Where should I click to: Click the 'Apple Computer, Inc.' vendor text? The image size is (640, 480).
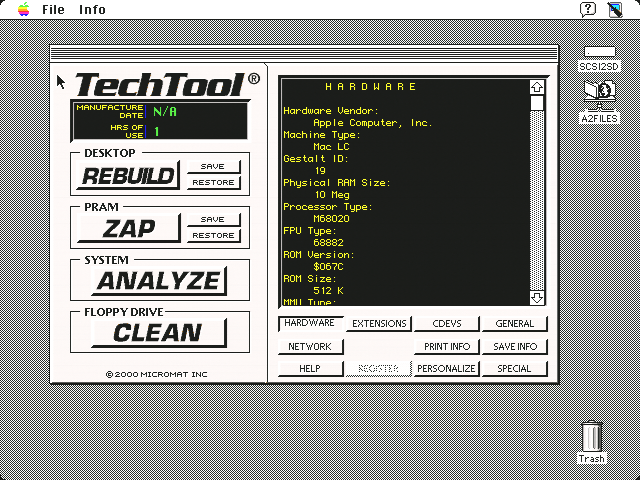pos(373,123)
